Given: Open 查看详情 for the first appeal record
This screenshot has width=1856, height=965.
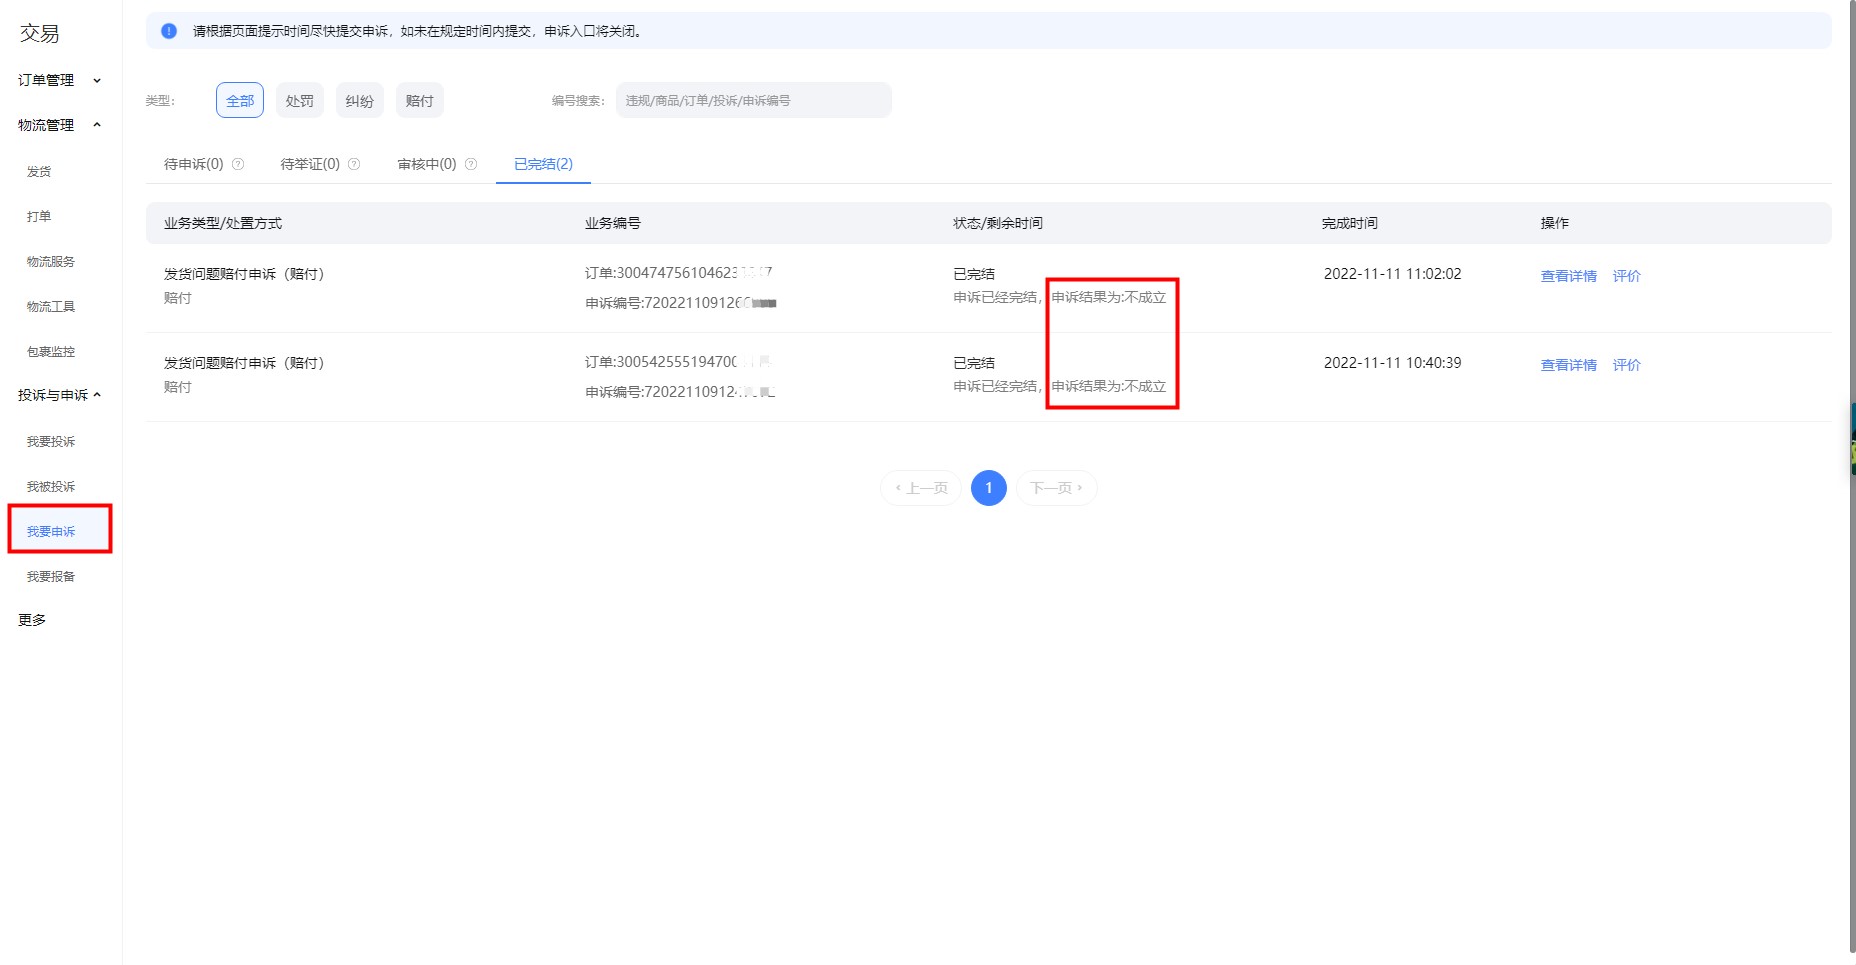Looking at the screenshot, I should click(x=1568, y=275).
